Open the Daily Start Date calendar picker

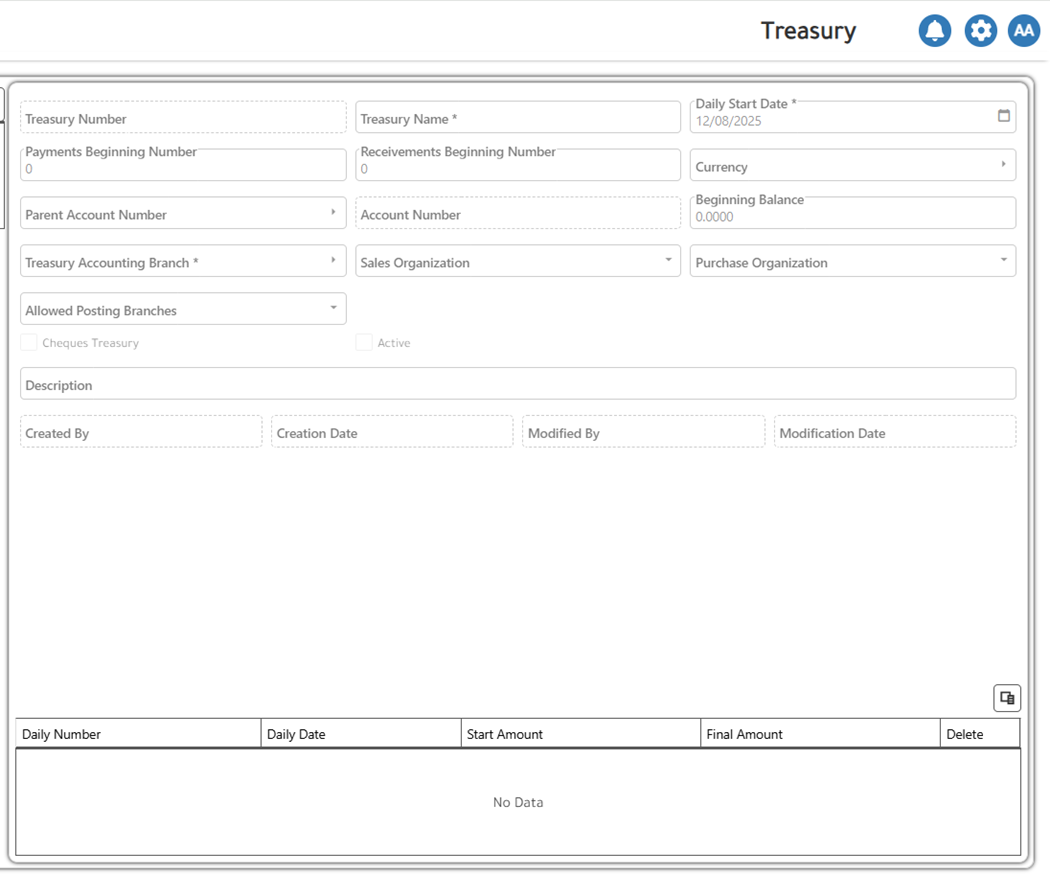click(1003, 116)
